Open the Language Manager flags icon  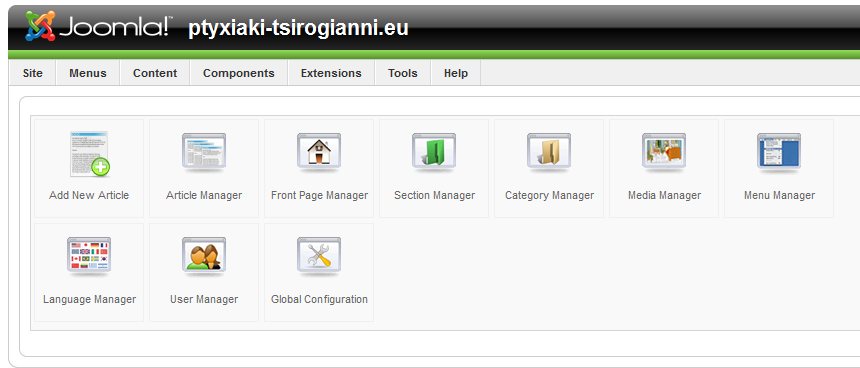coord(89,256)
